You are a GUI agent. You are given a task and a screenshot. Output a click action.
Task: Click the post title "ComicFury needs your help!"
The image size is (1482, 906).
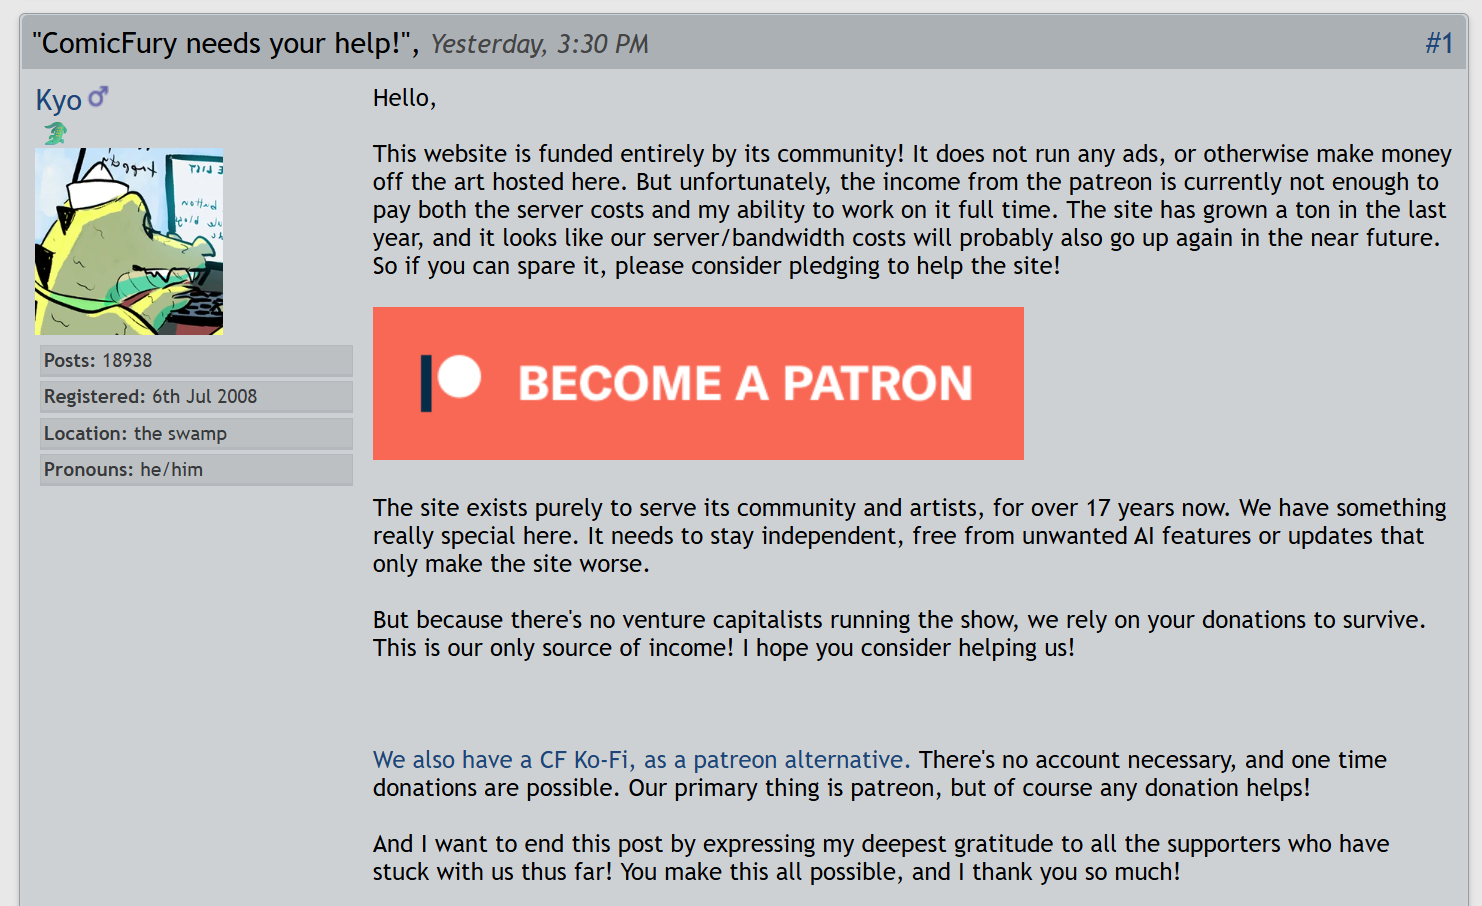tap(225, 43)
